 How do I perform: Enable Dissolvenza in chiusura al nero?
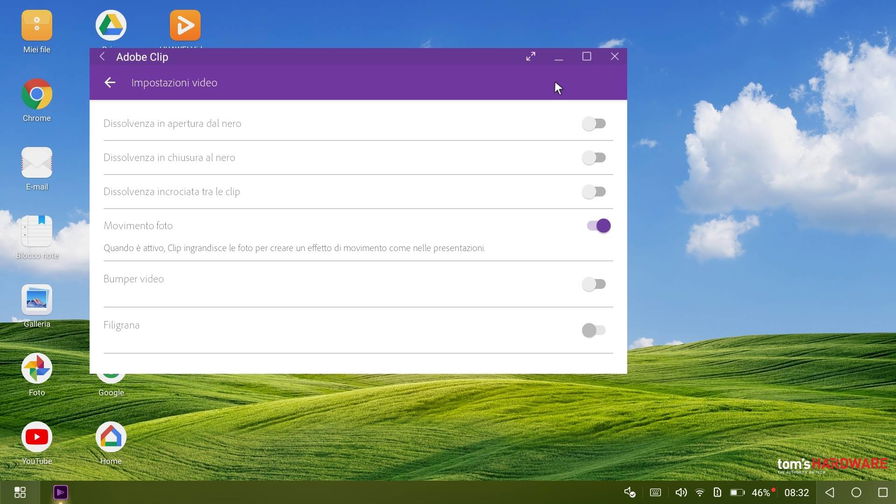click(594, 158)
